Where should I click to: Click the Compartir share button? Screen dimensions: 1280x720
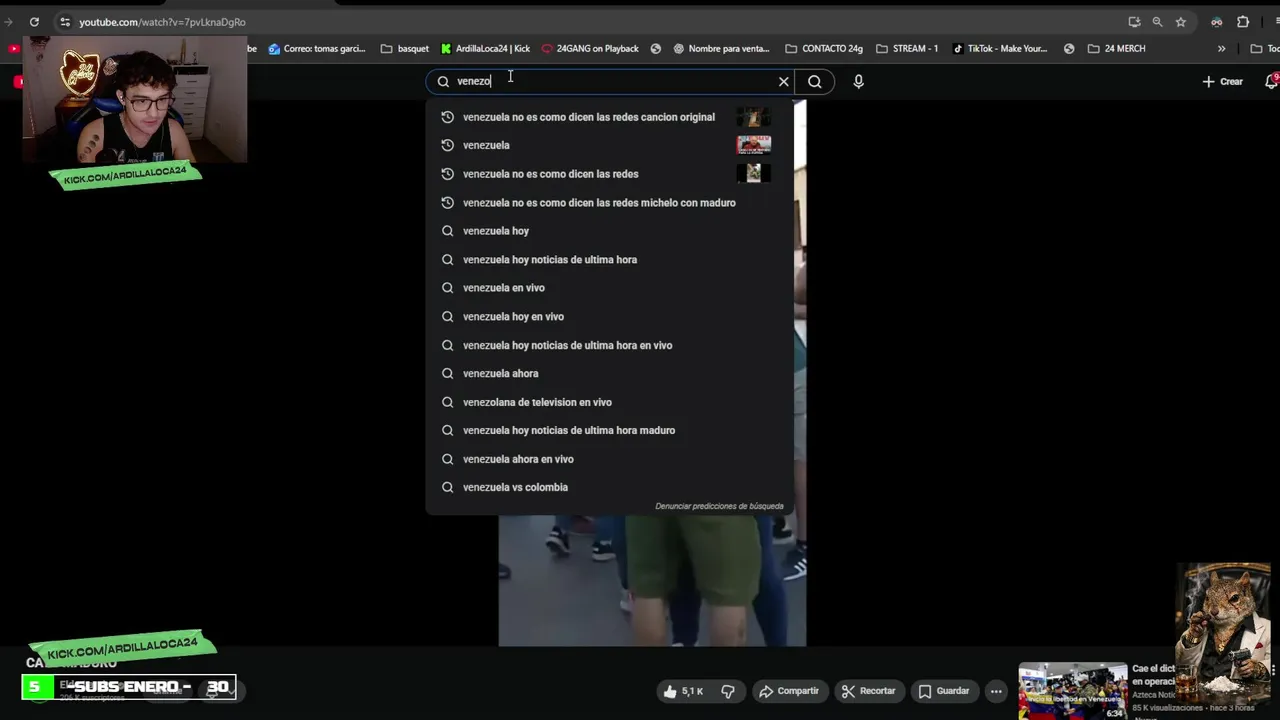coord(789,691)
